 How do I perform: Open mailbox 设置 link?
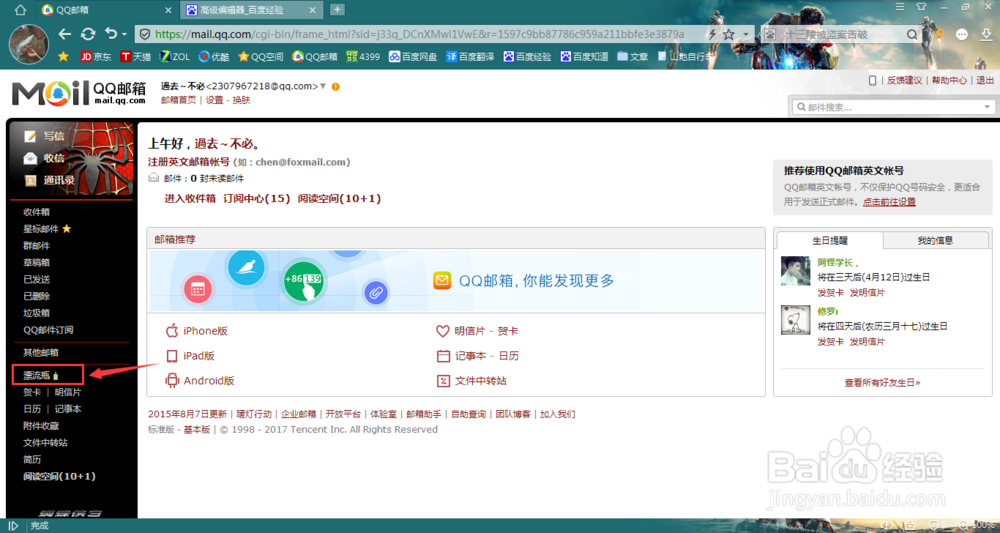(214, 100)
